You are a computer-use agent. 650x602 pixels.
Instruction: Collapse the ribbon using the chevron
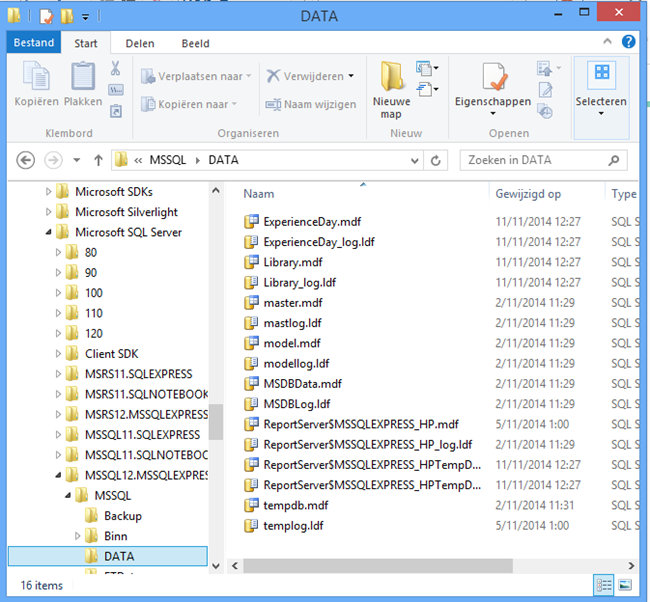coord(607,41)
